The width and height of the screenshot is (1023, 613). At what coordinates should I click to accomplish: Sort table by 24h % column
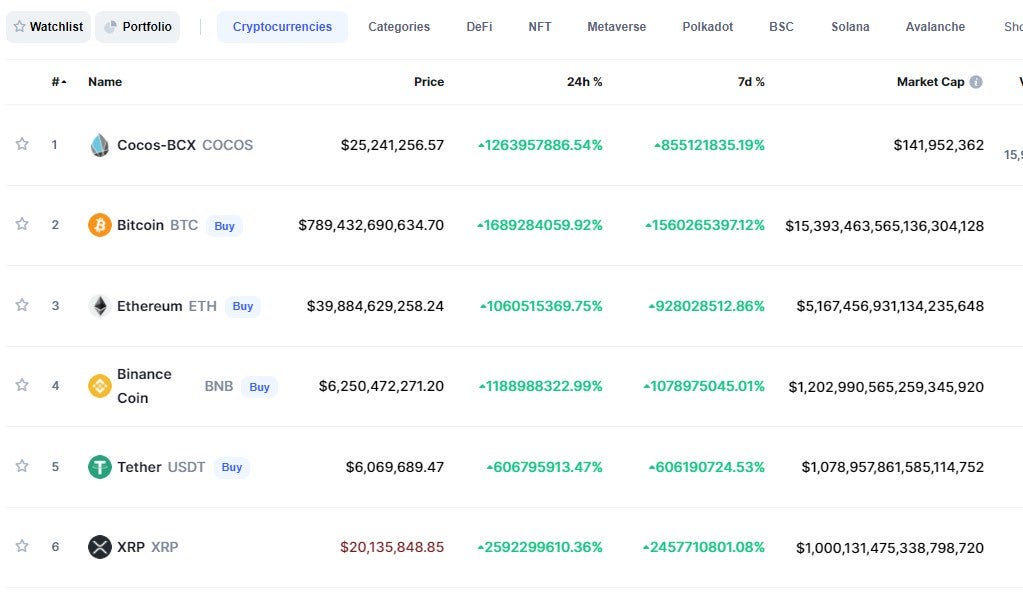(585, 82)
